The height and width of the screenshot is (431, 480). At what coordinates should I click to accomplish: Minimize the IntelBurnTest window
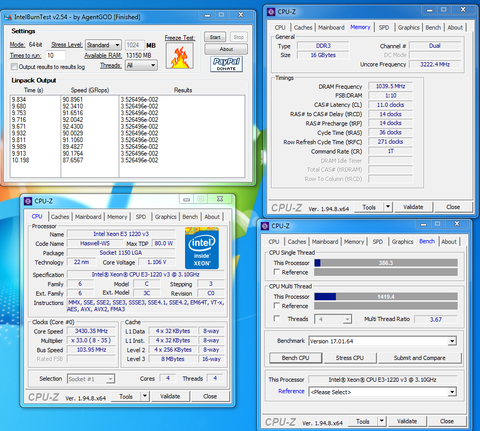coord(207,15)
